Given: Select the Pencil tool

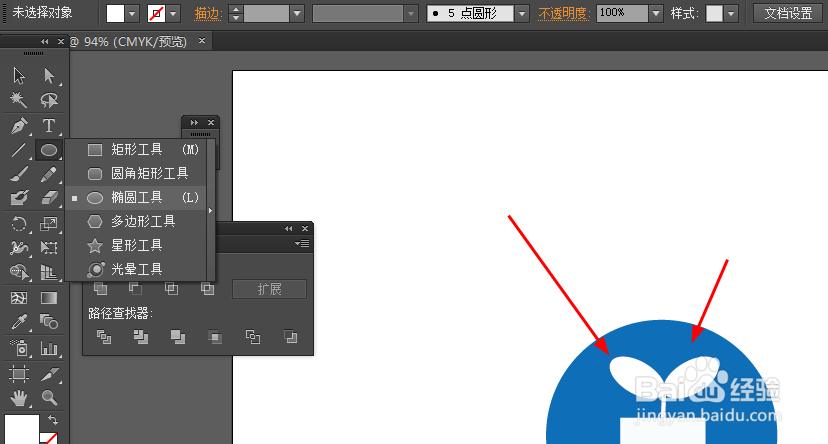Looking at the screenshot, I should point(49,174).
